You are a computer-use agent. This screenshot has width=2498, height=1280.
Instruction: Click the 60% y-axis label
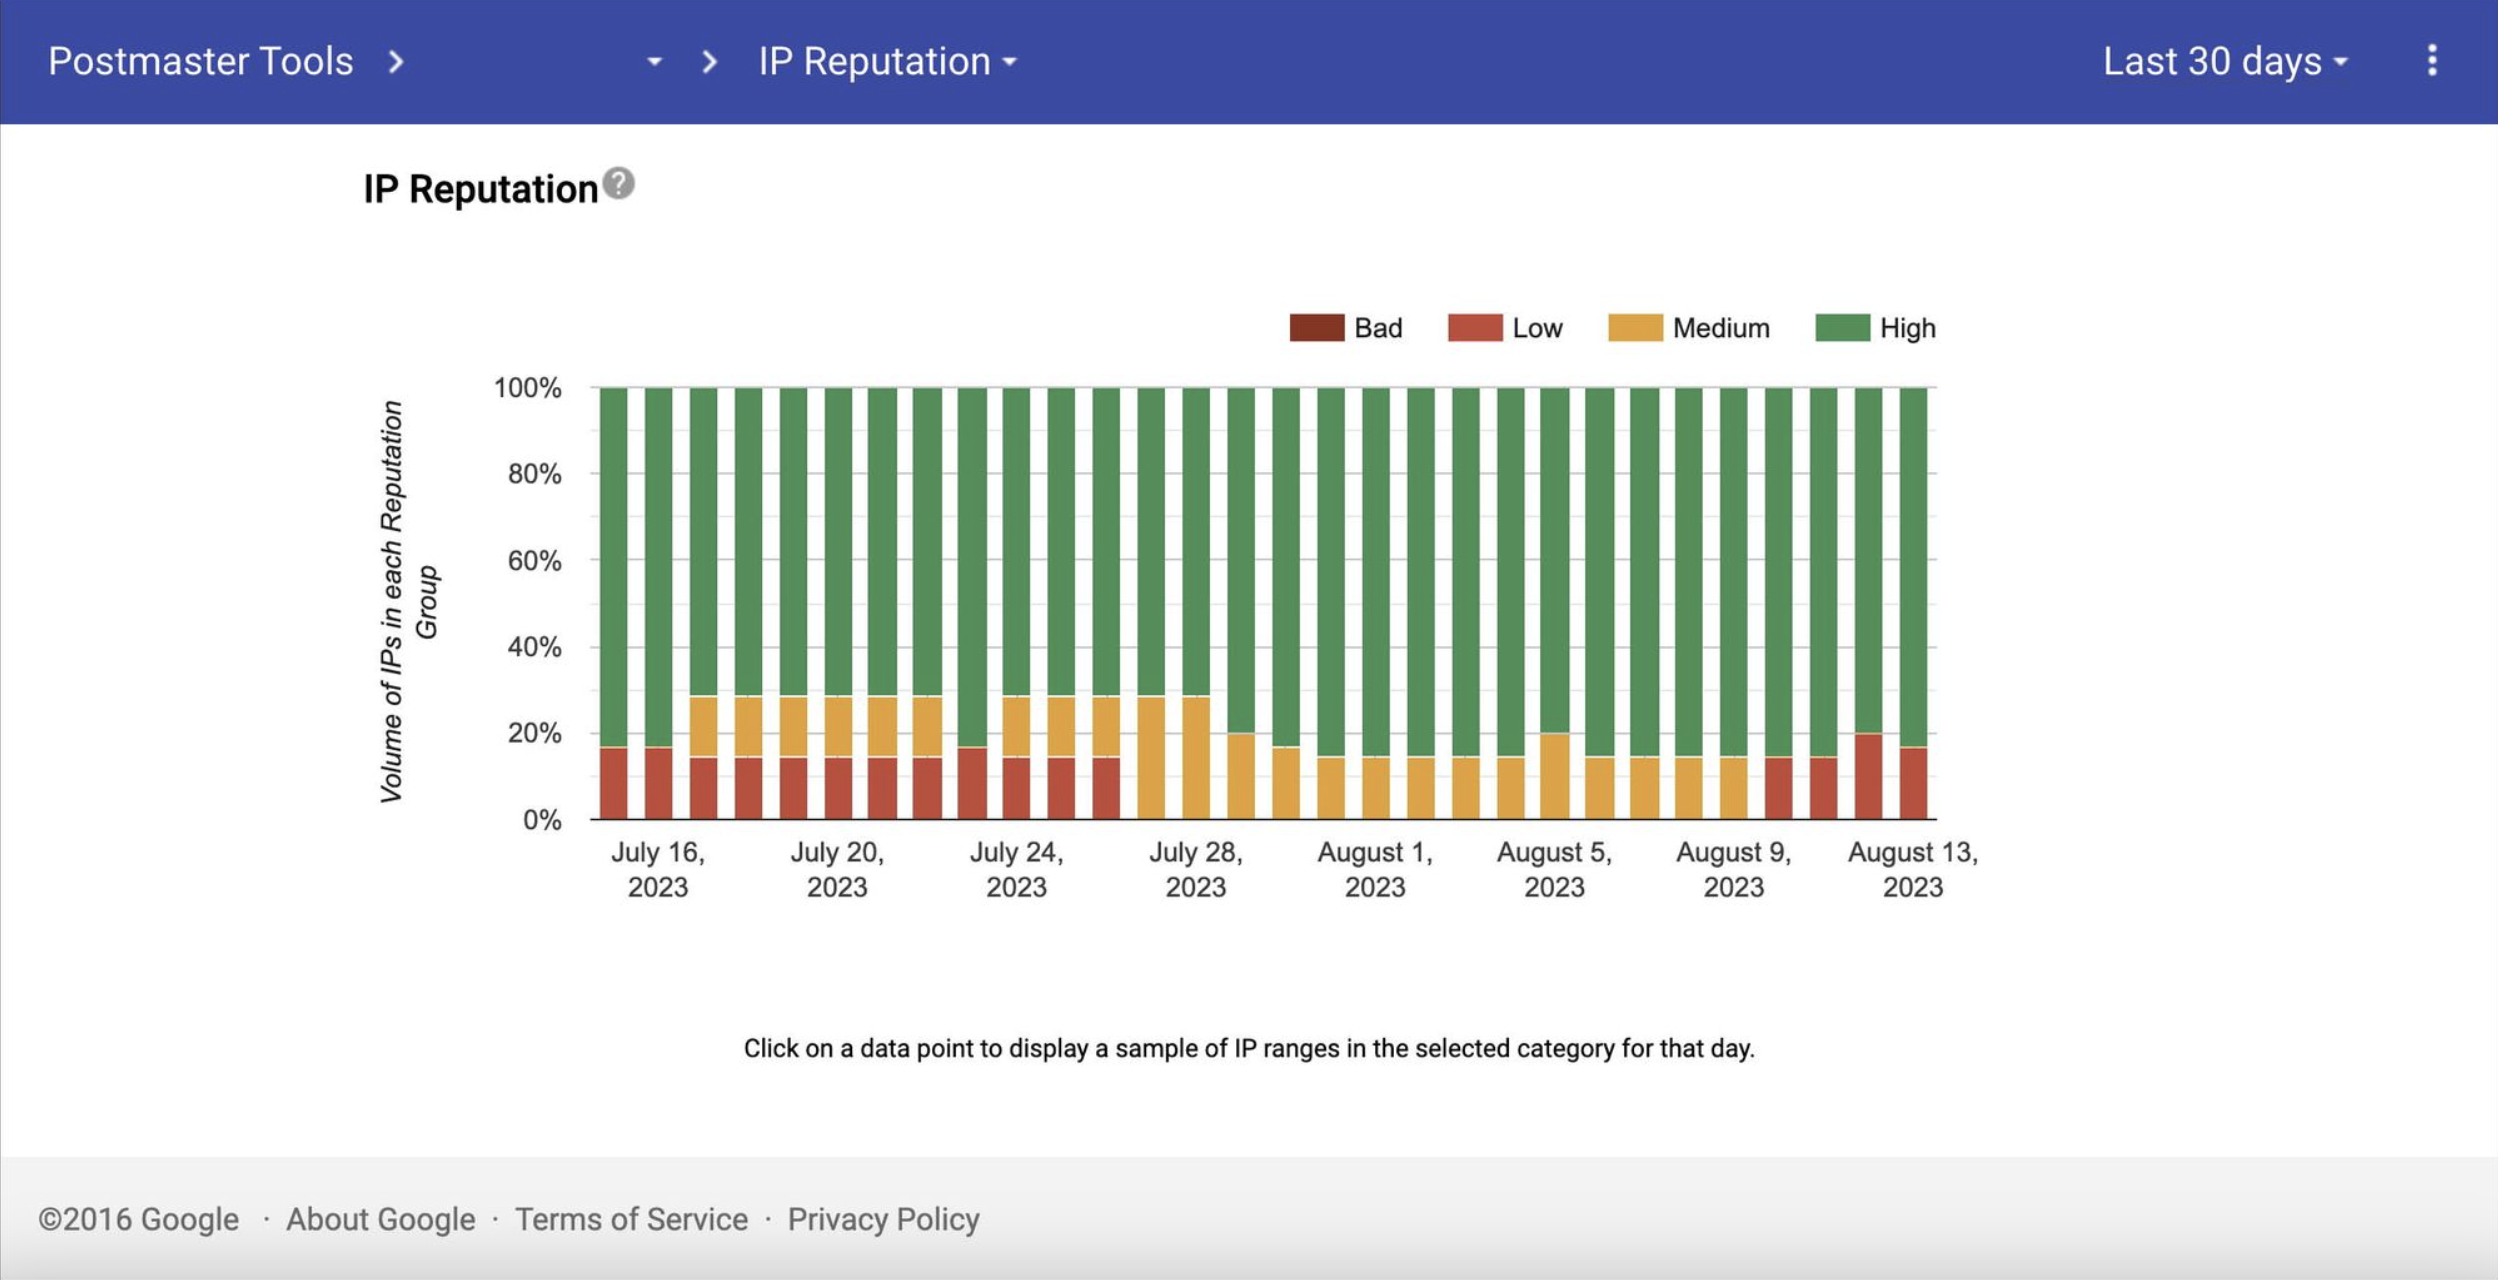(534, 561)
